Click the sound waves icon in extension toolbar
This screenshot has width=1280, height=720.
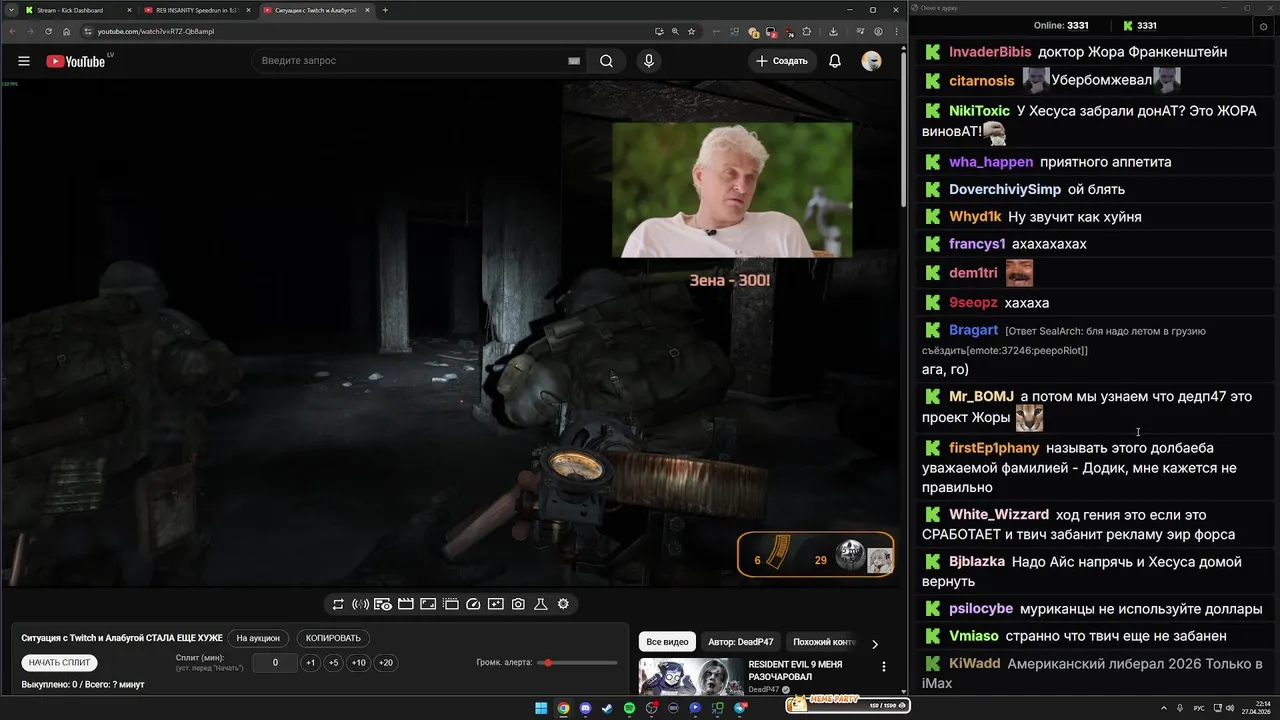[360, 604]
